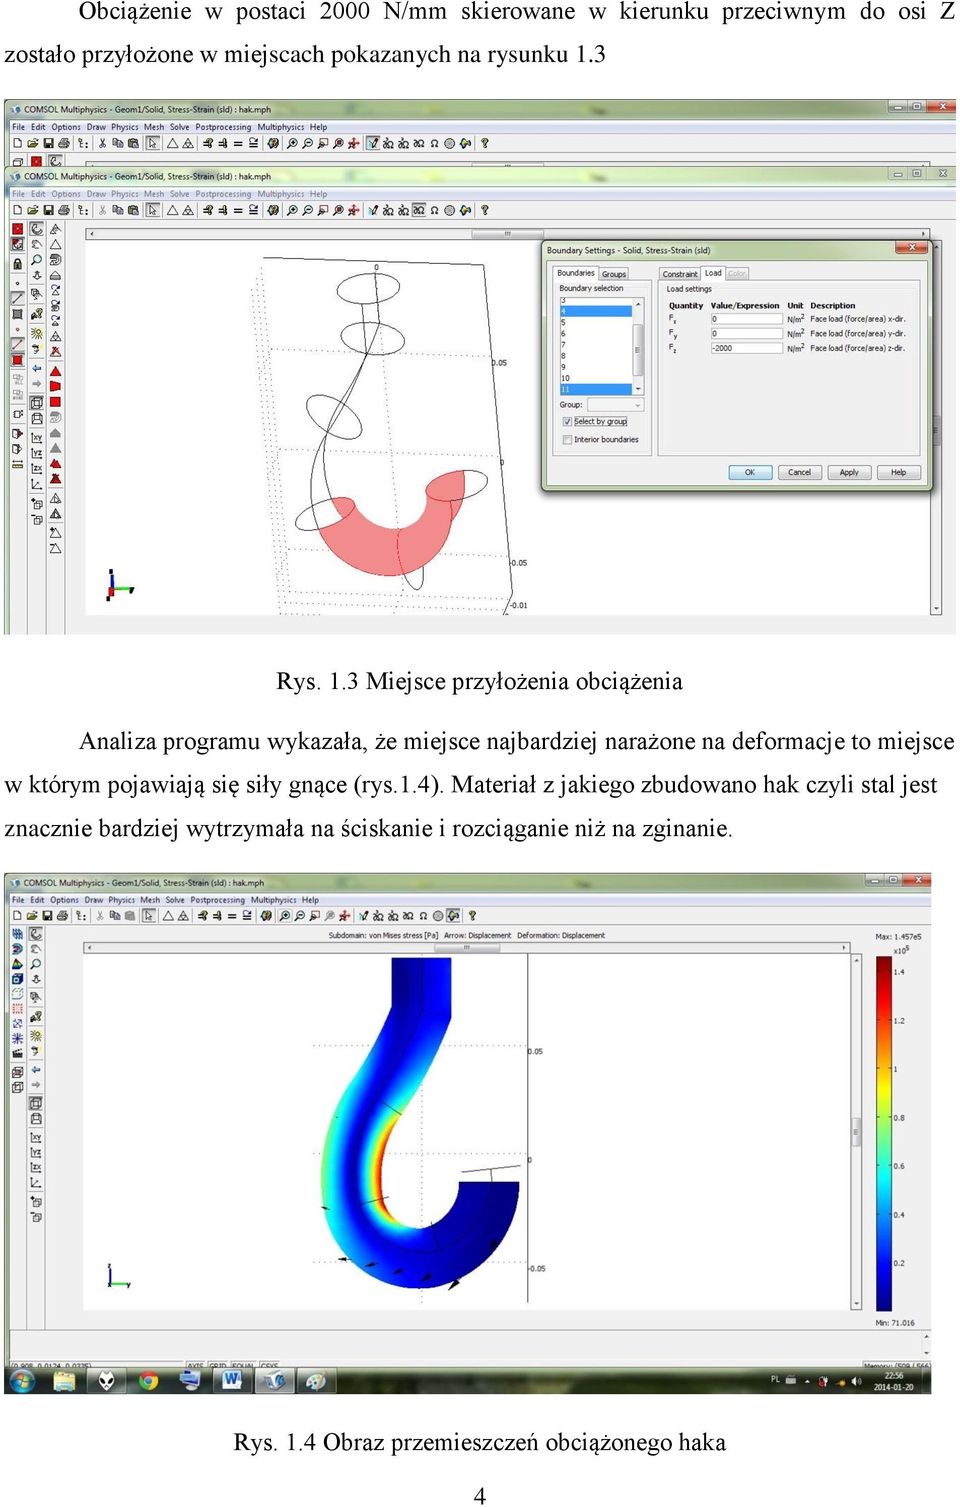Screen dimensions: 960x1507
Task: Click Open file icon in topmost background COMSOL toolbar
Action: (x=33, y=143)
